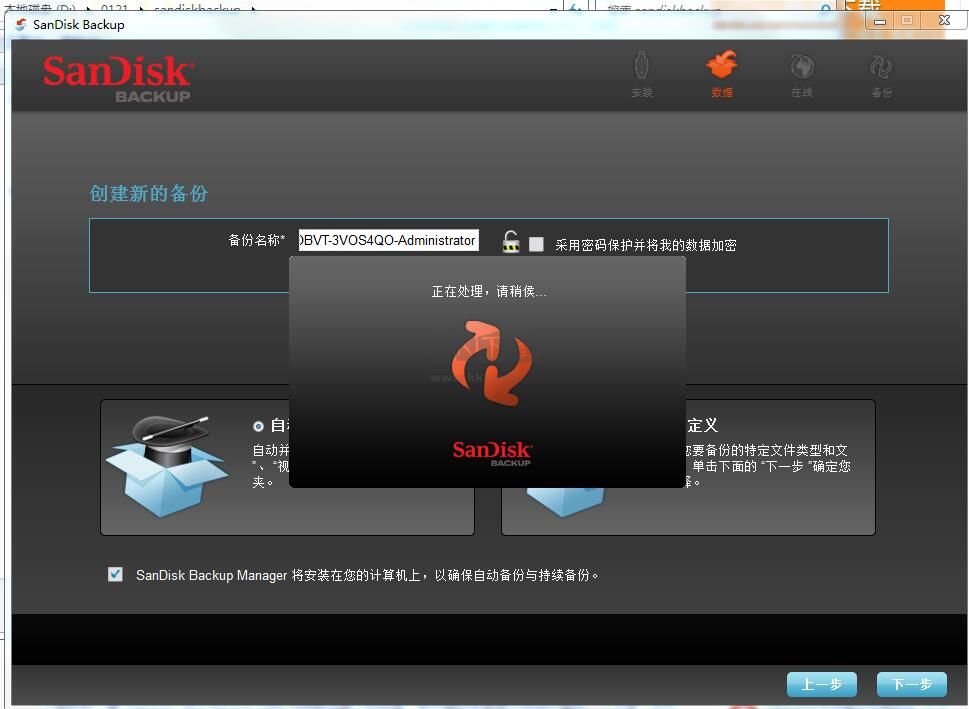Image resolution: width=969 pixels, height=709 pixels.
Task: Click the 备份 sync arrows icon
Action: [880, 68]
